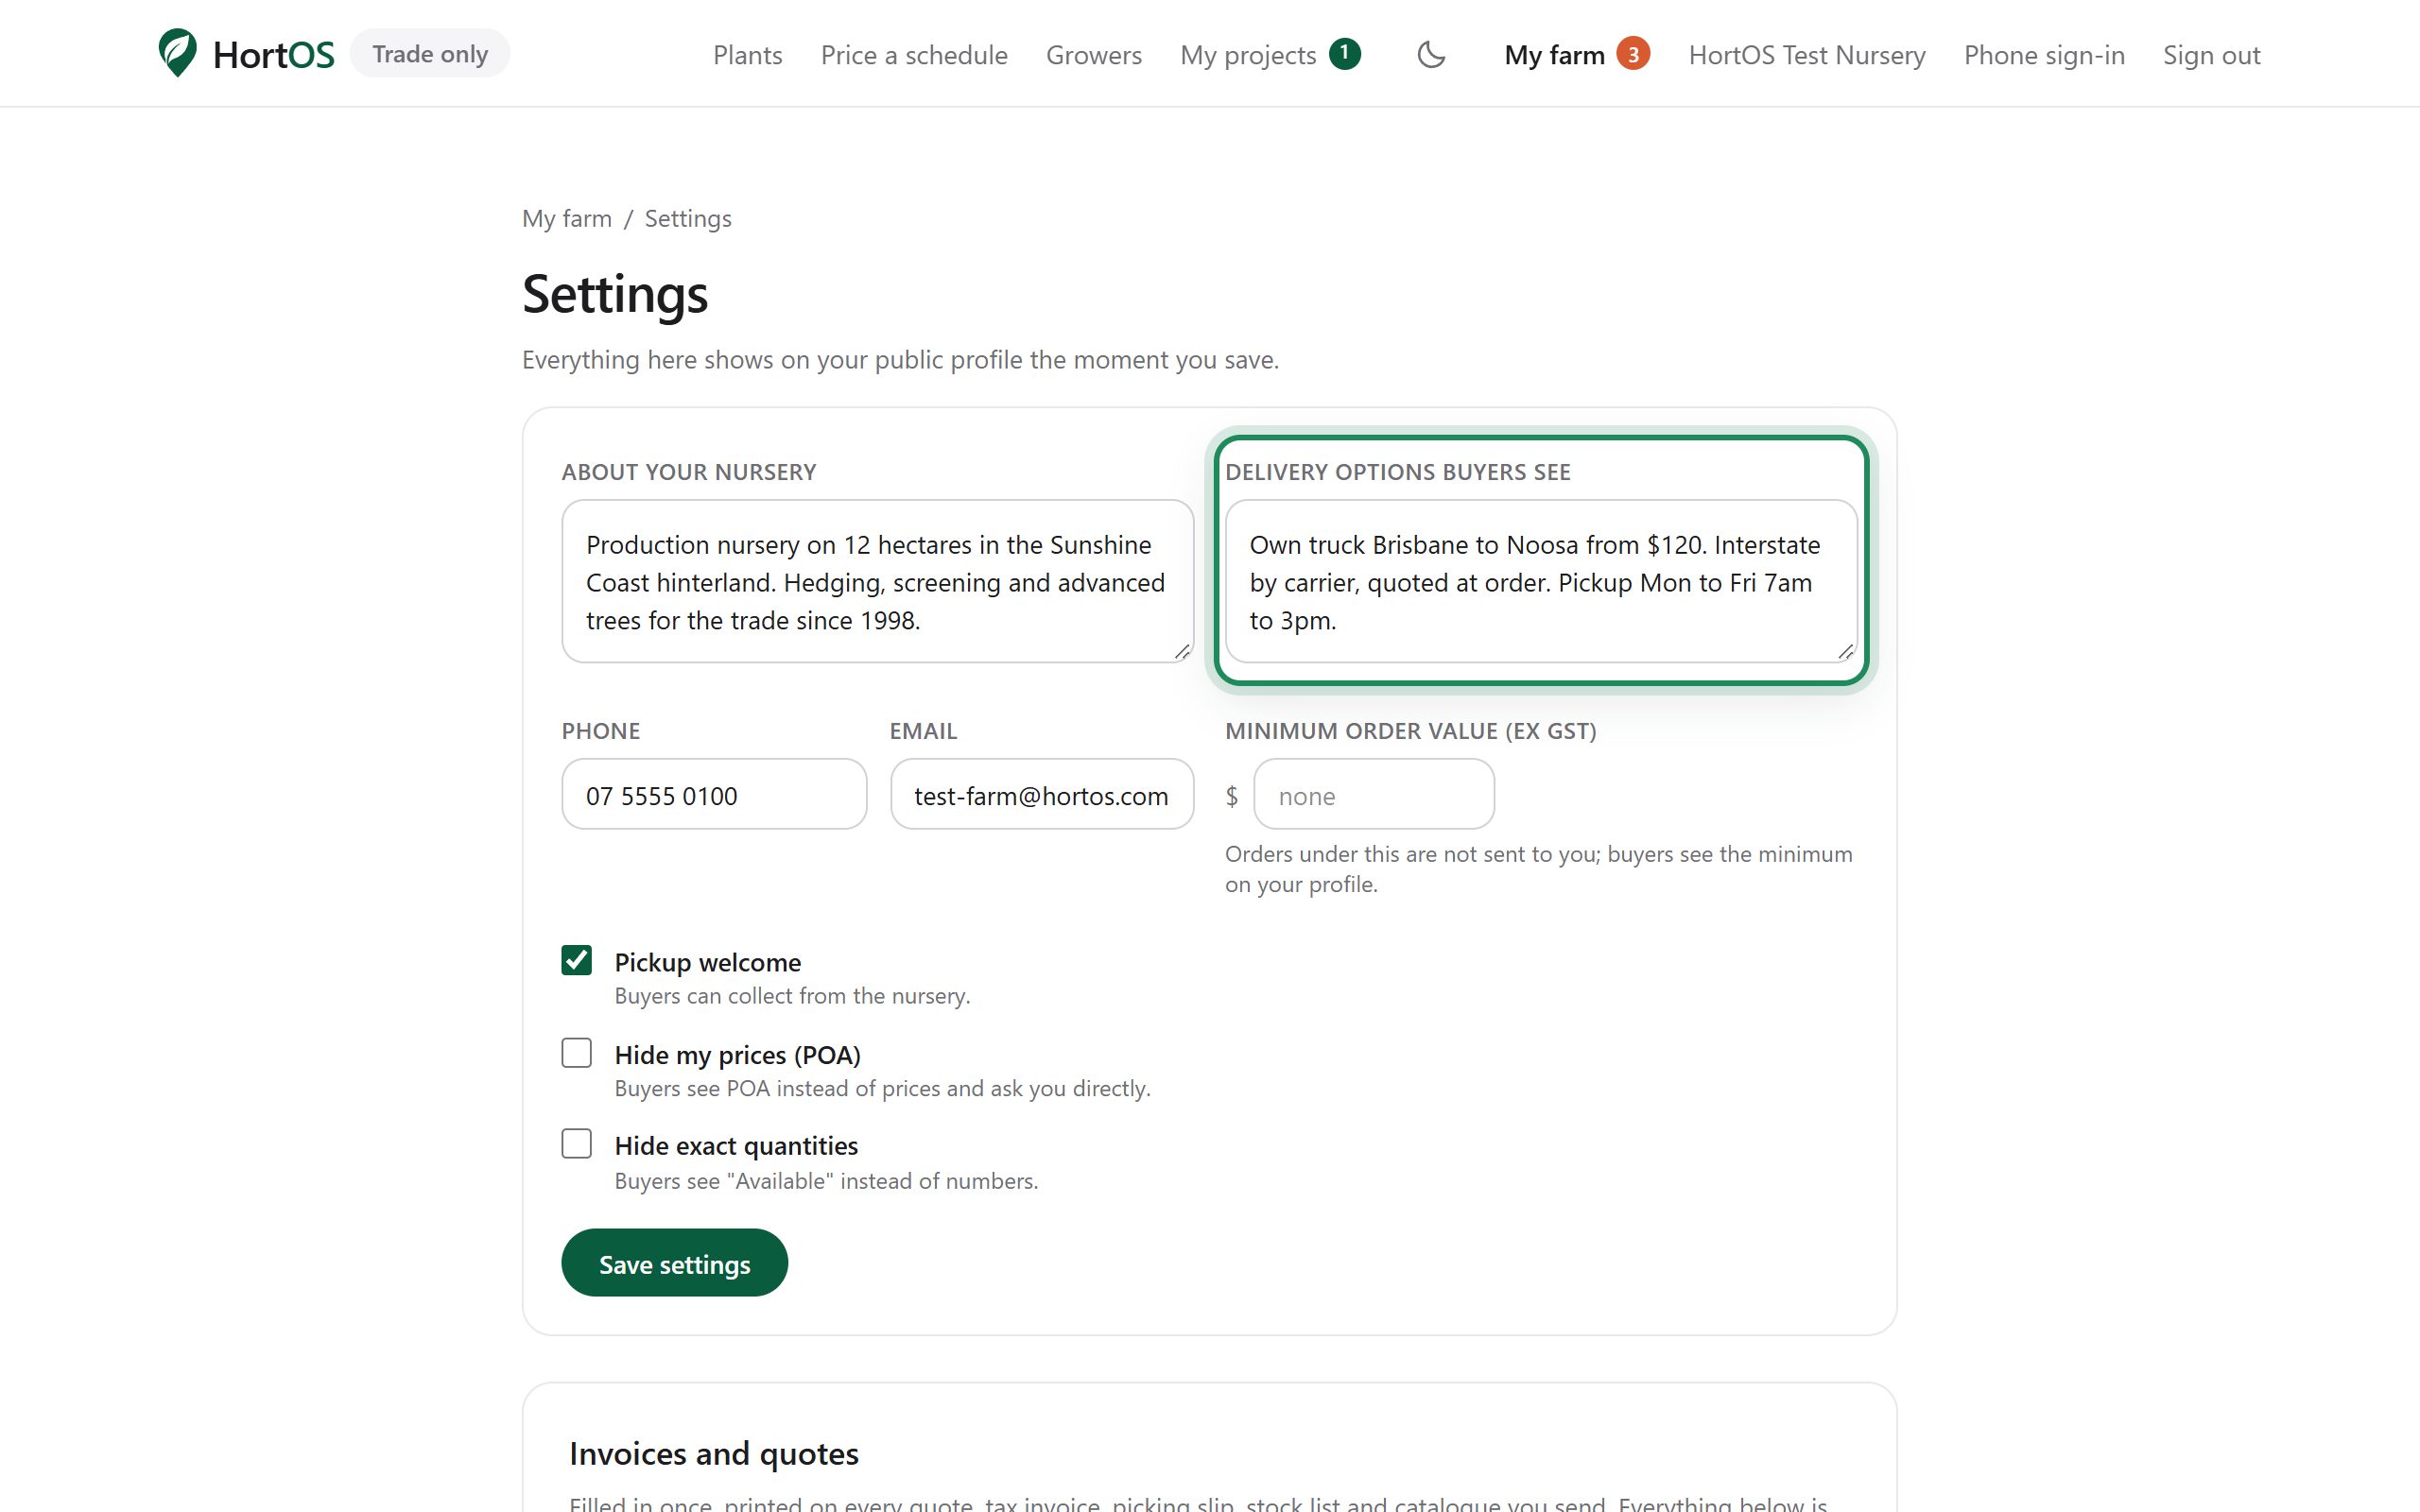The width and height of the screenshot is (2420, 1512).
Task: Click 'Buyers can collect from the nursery.' text
Action: 792,996
